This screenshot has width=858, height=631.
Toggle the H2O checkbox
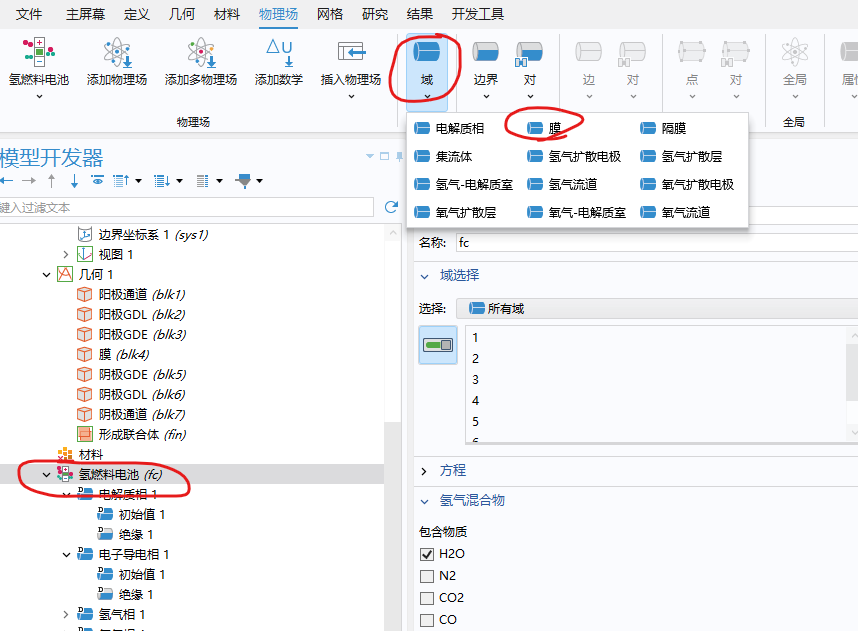point(427,554)
